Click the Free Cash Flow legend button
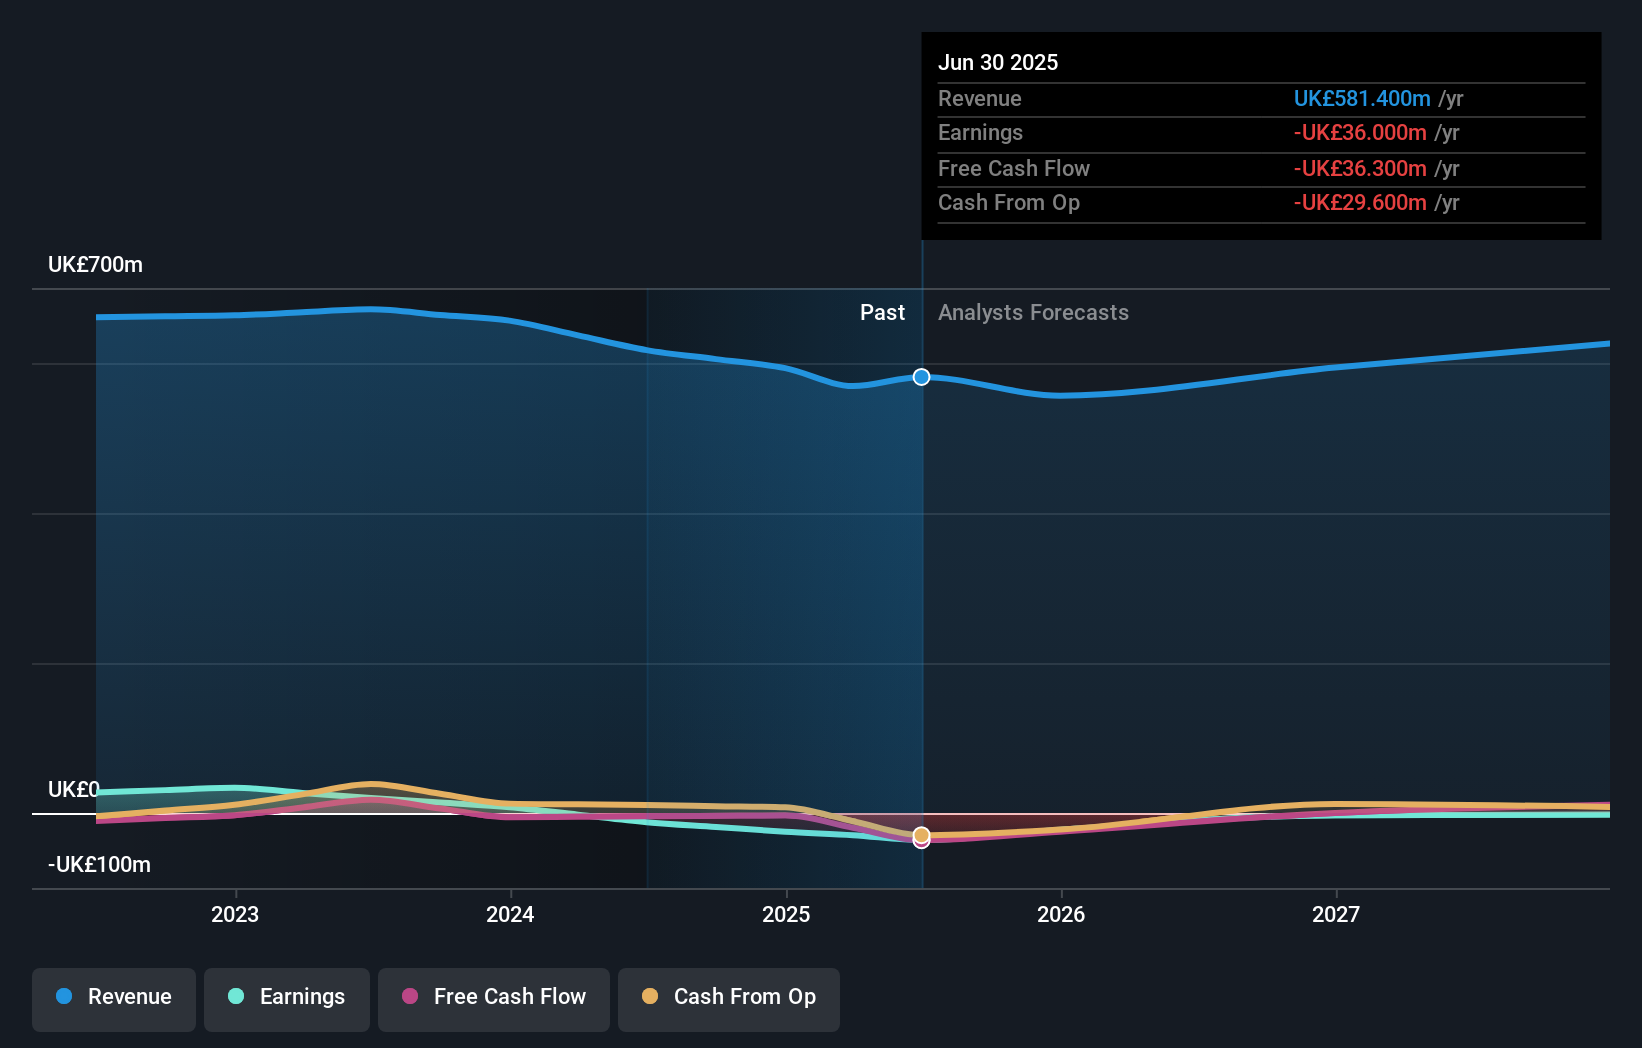The height and width of the screenshot is (1048, 1642). coord(493,997)
